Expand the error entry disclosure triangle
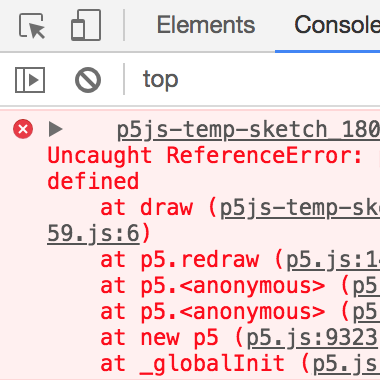The image size is (380, 380). [x=55, y=129]
